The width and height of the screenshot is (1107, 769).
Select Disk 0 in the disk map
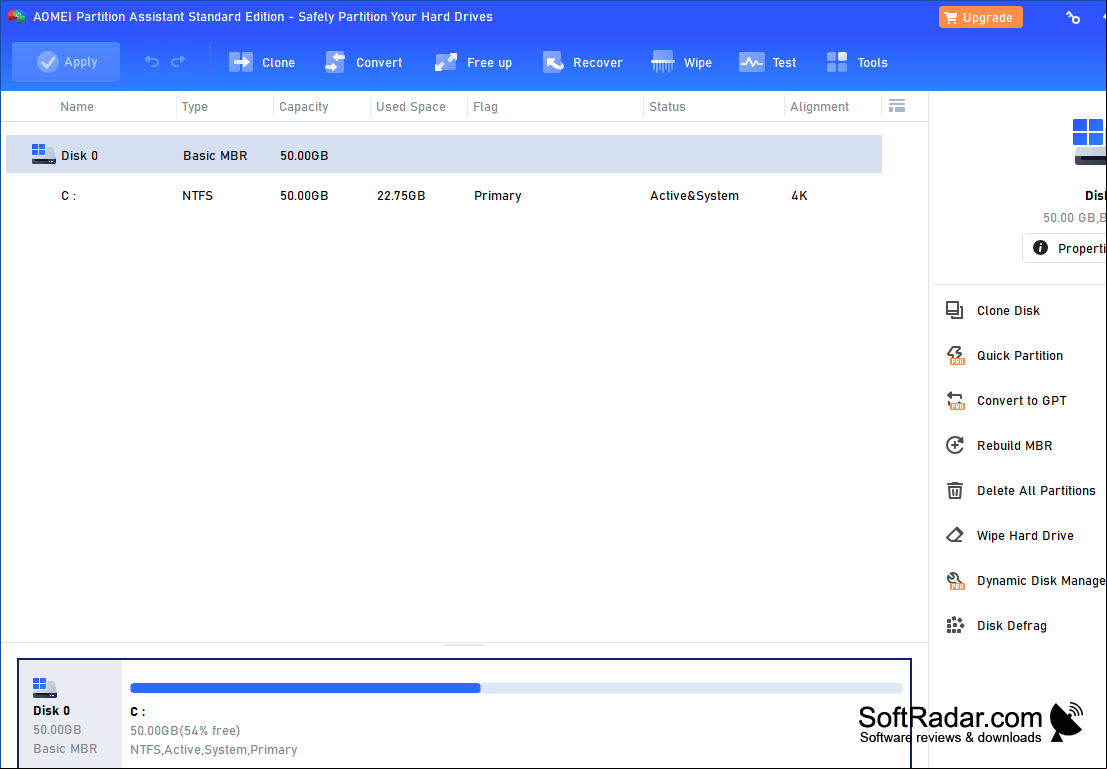(x=70, y=714)
